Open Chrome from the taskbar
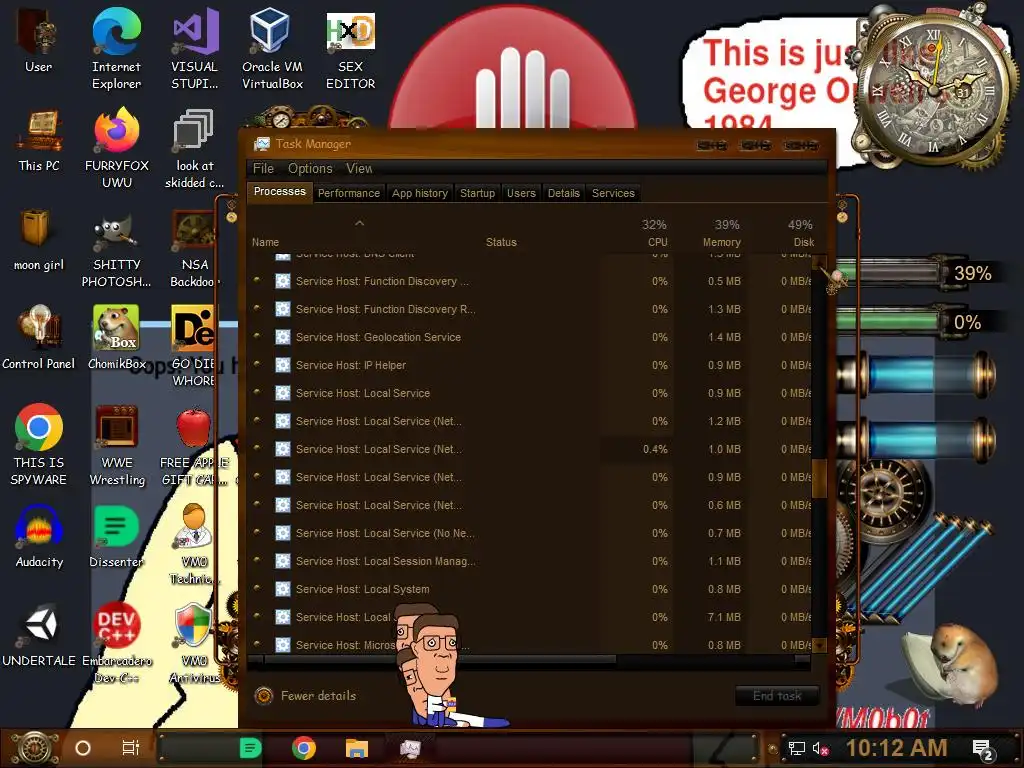 (304, 748)
